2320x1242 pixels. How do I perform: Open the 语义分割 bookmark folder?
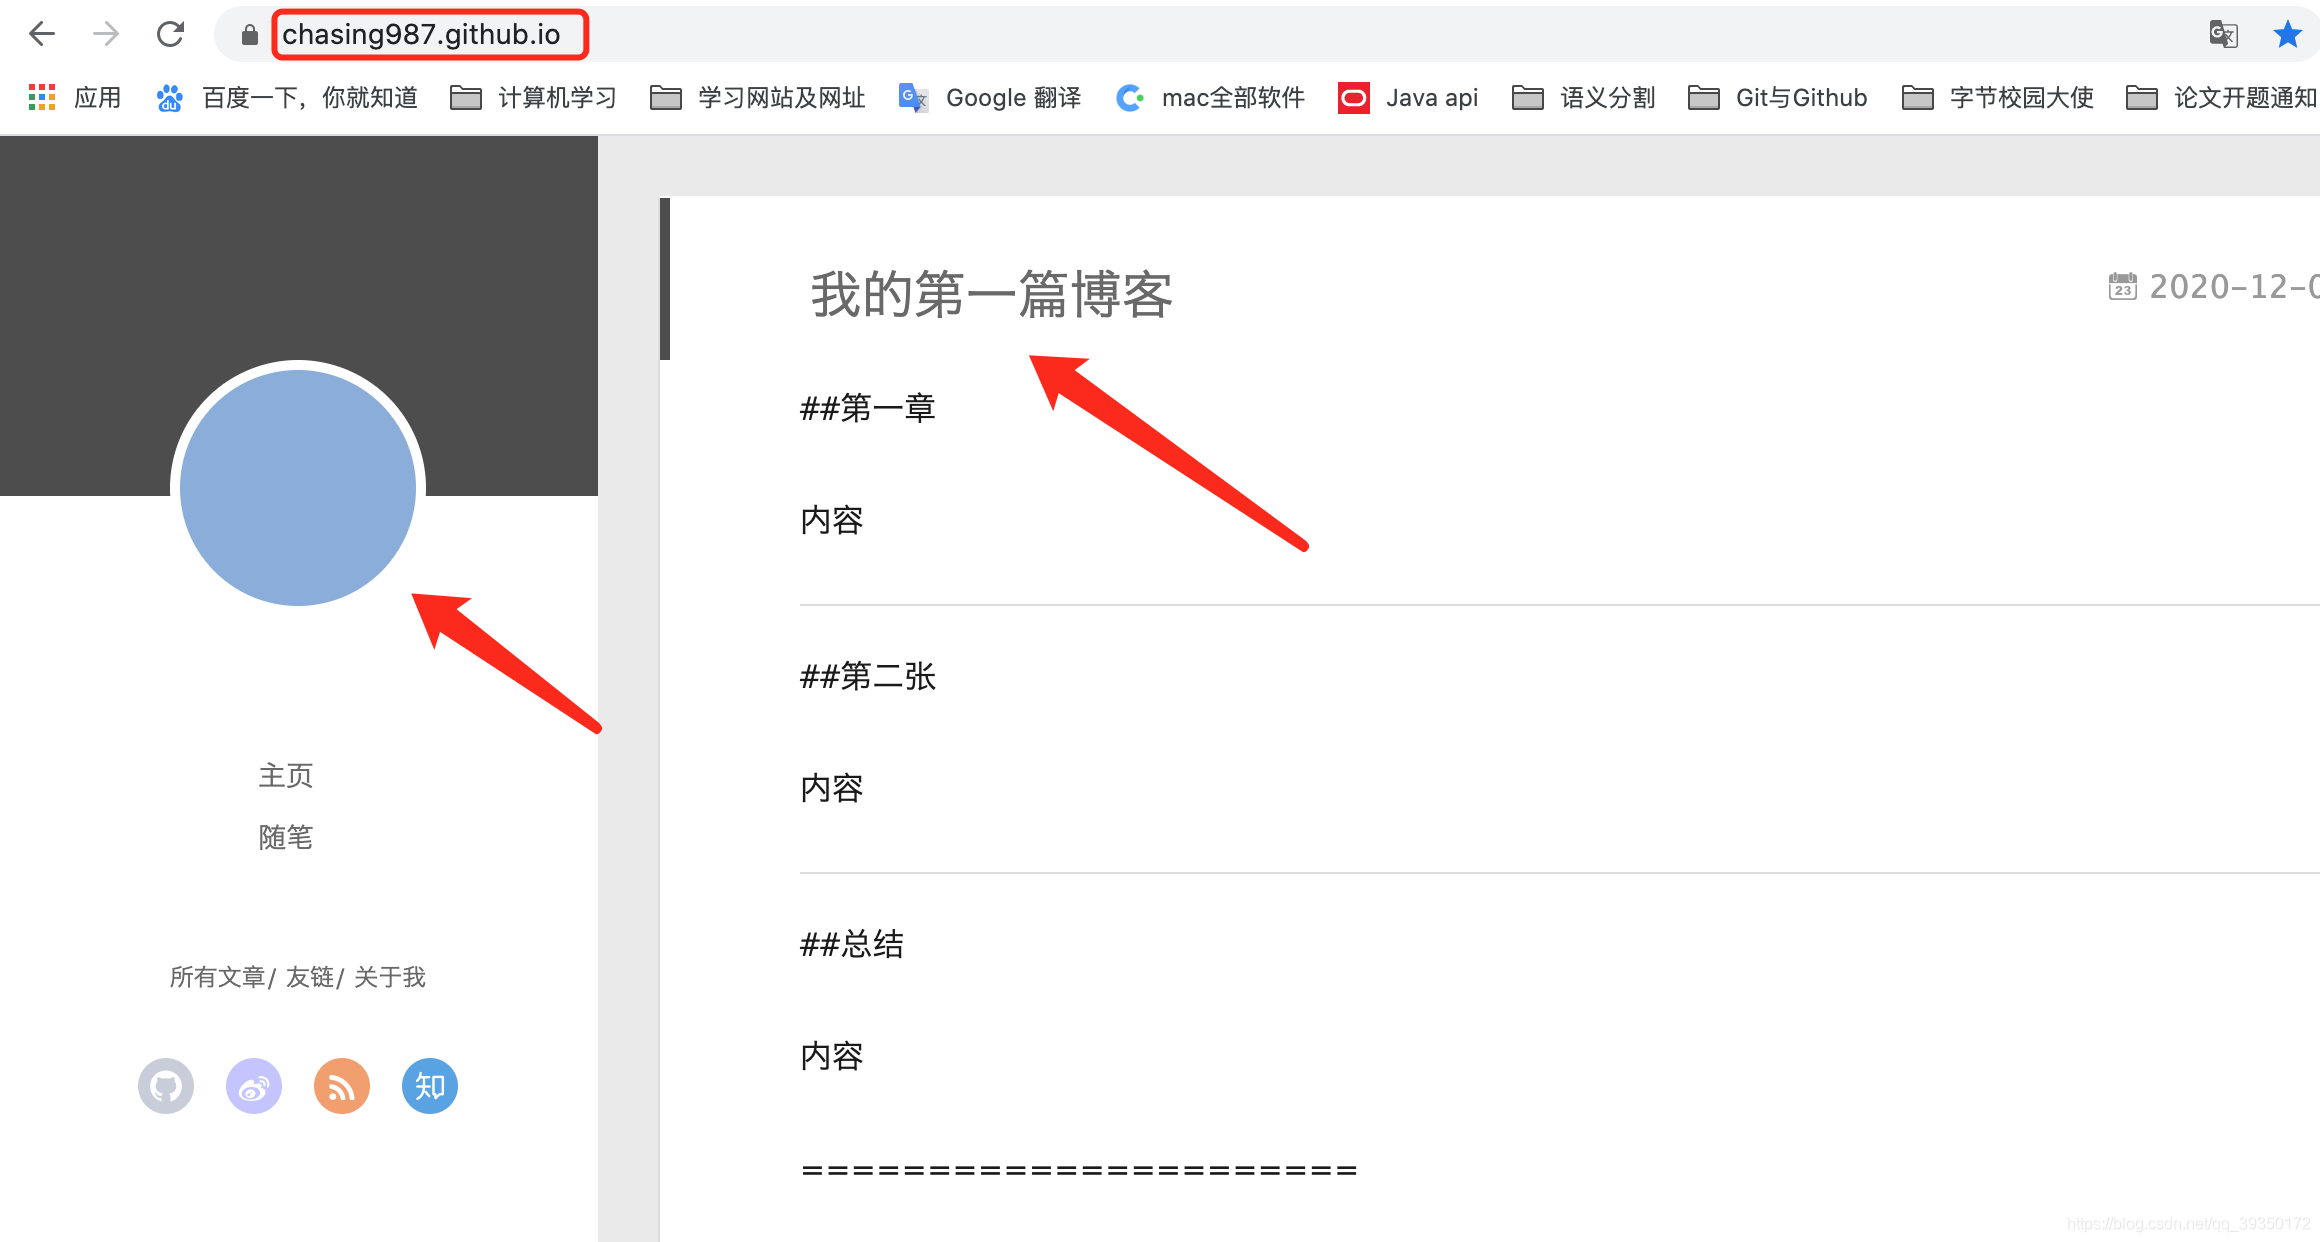(x=1583, y=98)
